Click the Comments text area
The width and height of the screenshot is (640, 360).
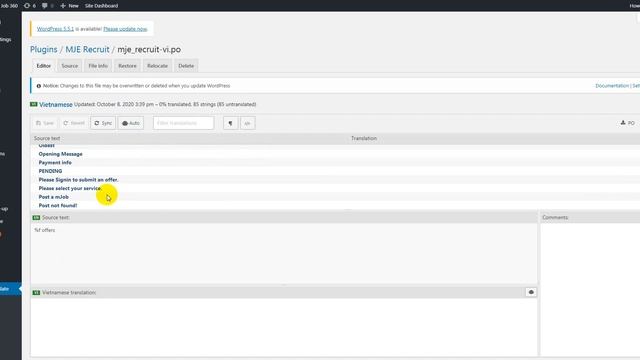[590, 290]
